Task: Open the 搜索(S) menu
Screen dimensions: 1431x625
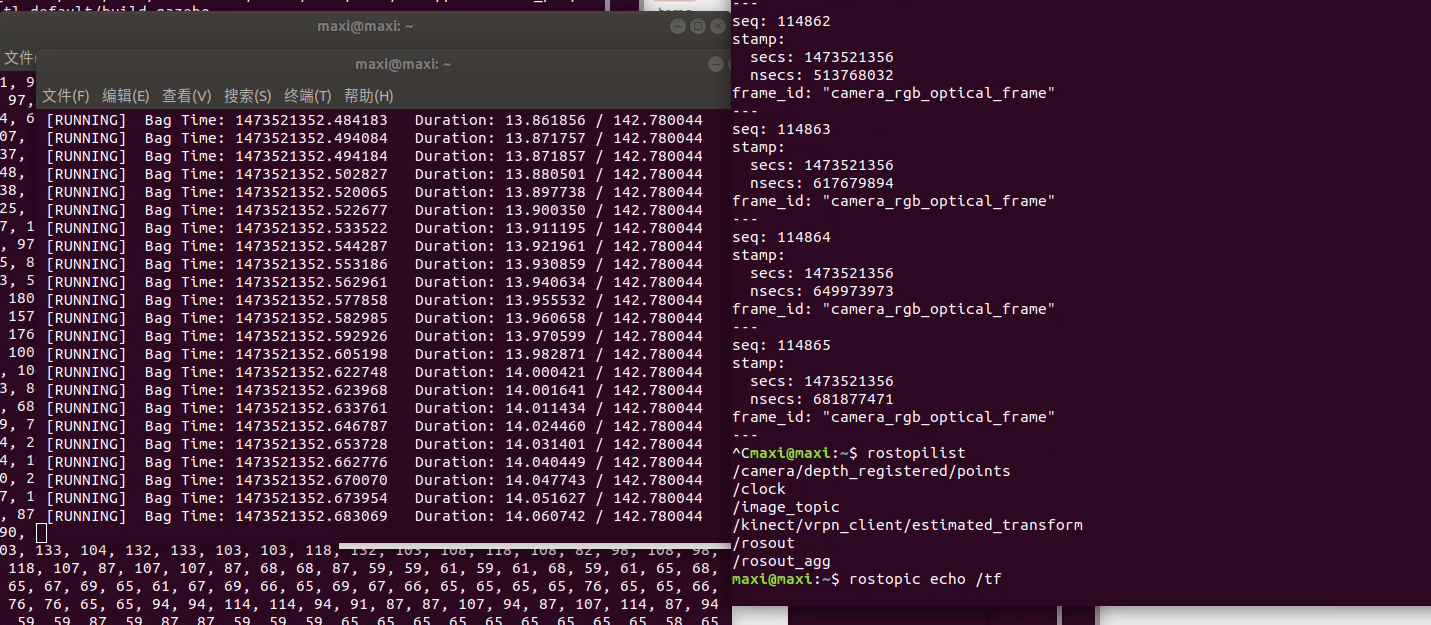Action: tap(248, 96)
